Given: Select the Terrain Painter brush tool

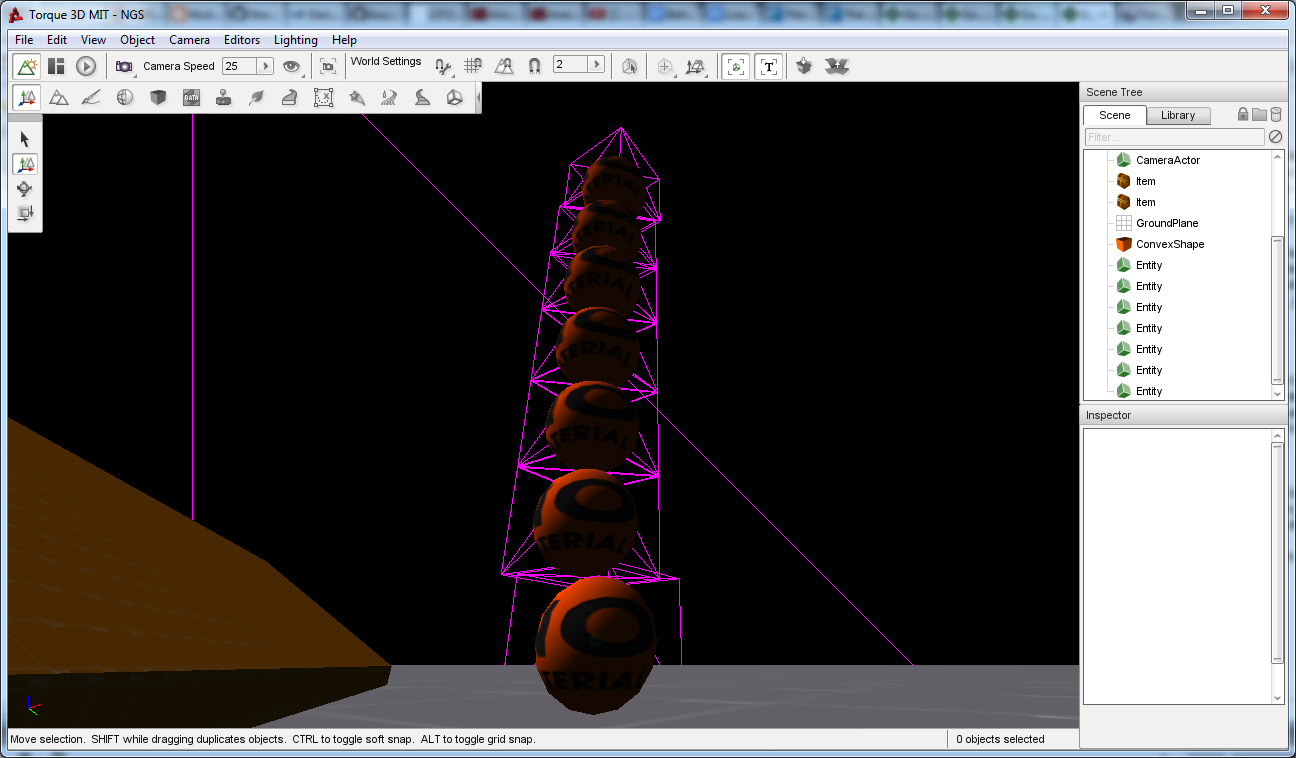Looking at the screenshot, I should point(91,97).
